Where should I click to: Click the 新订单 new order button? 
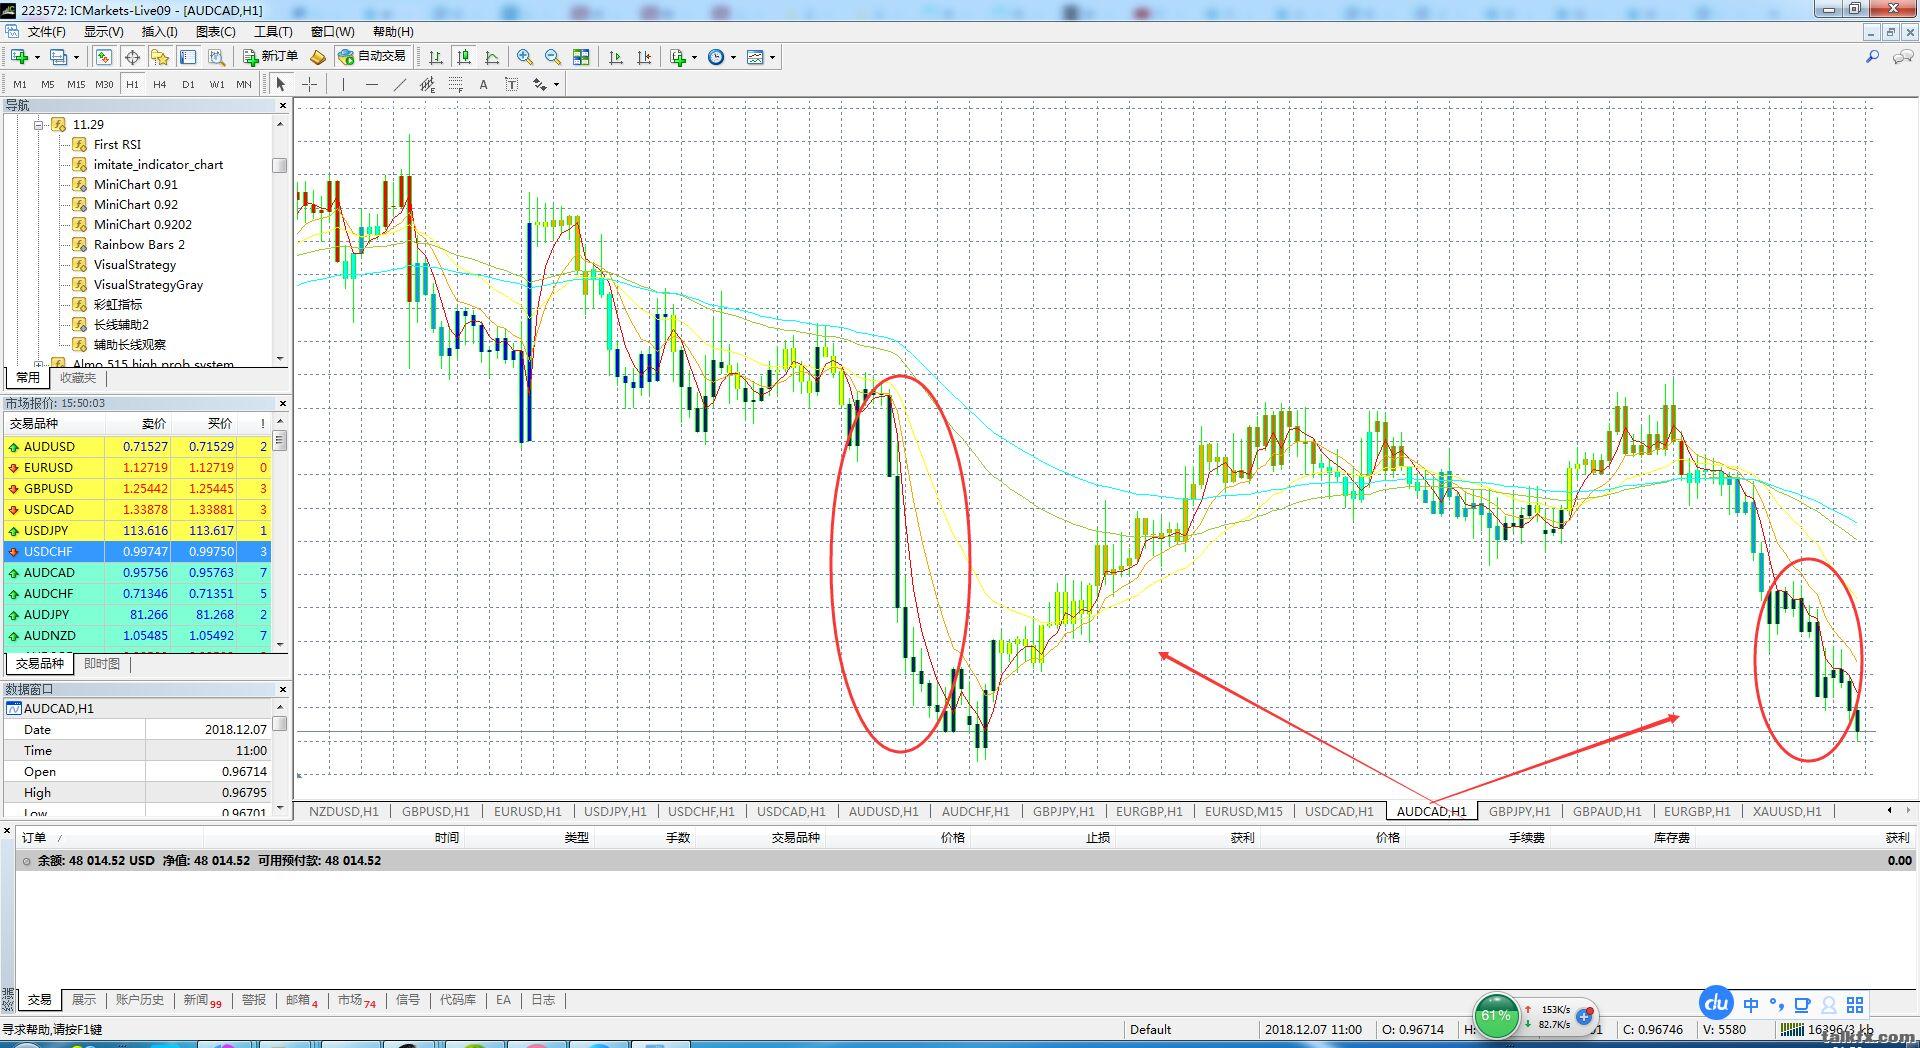point(271,57)
